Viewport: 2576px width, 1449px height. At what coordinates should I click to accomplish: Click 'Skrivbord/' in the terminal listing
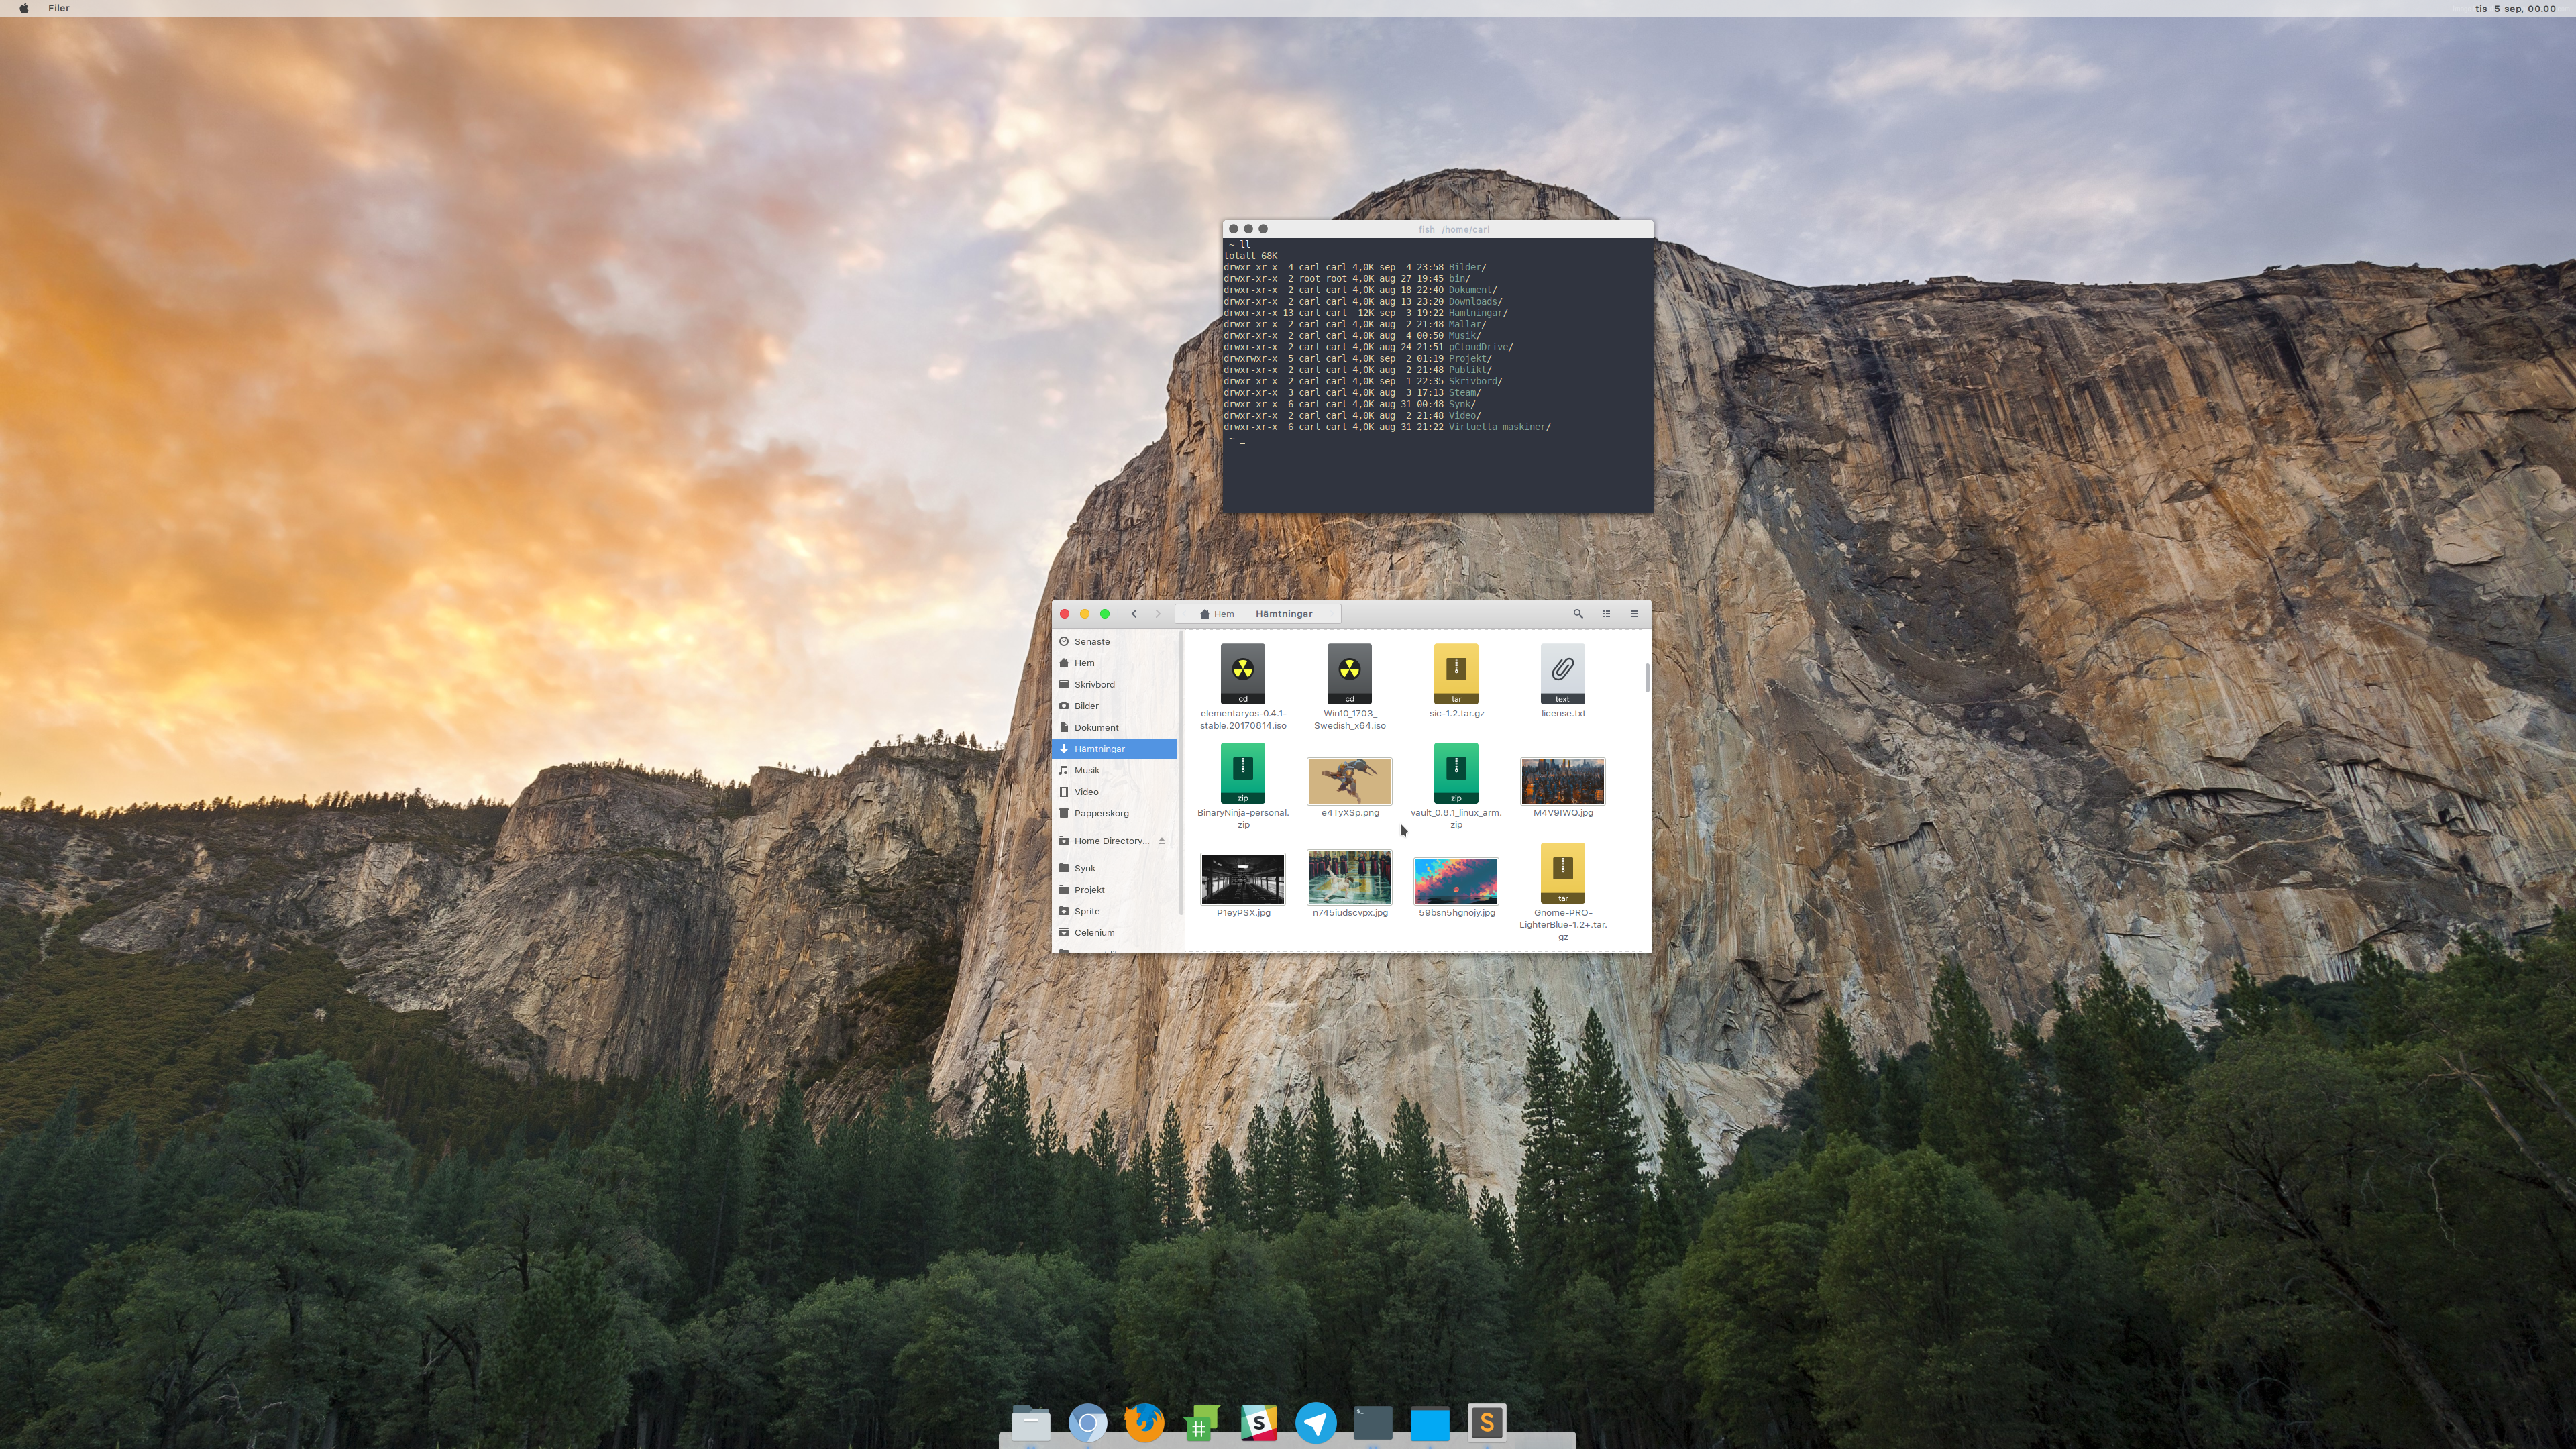coord(1475,381)
